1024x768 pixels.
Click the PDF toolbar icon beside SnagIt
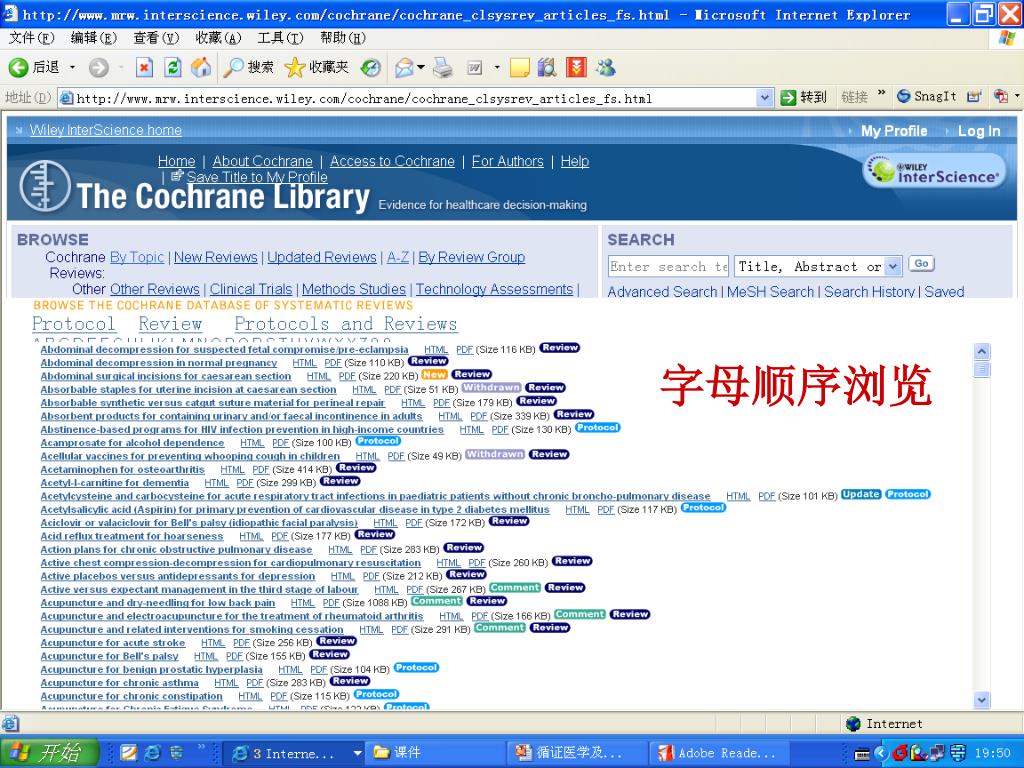(x=1000, y=97)
